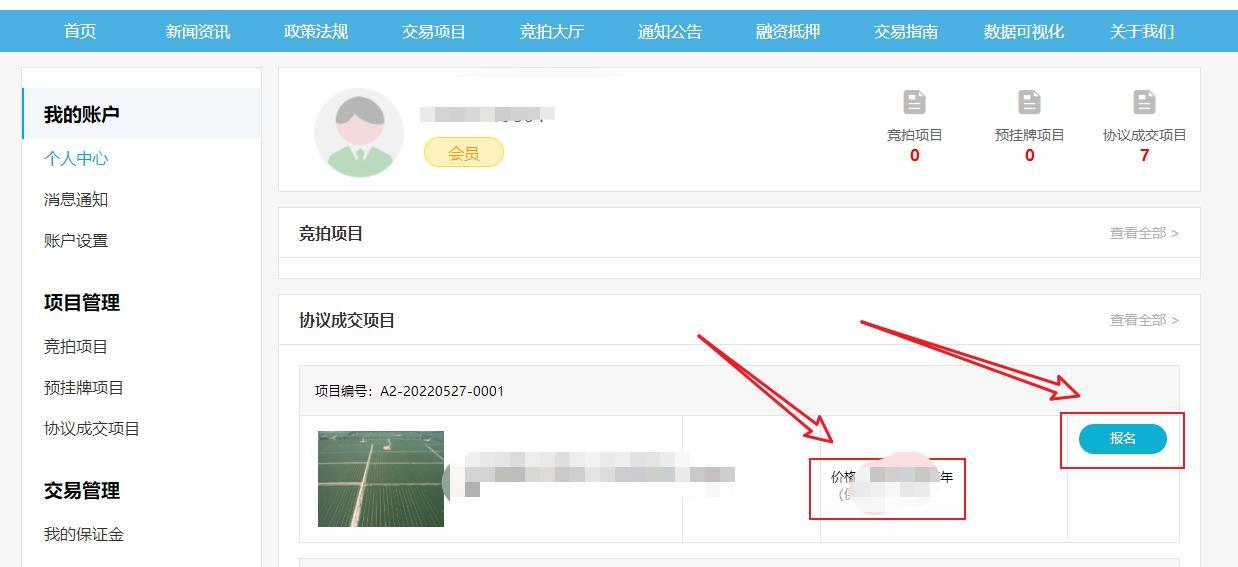Click the 会员 badge under the username
This screenshot has width=1238, height=567.
[464, 153]
